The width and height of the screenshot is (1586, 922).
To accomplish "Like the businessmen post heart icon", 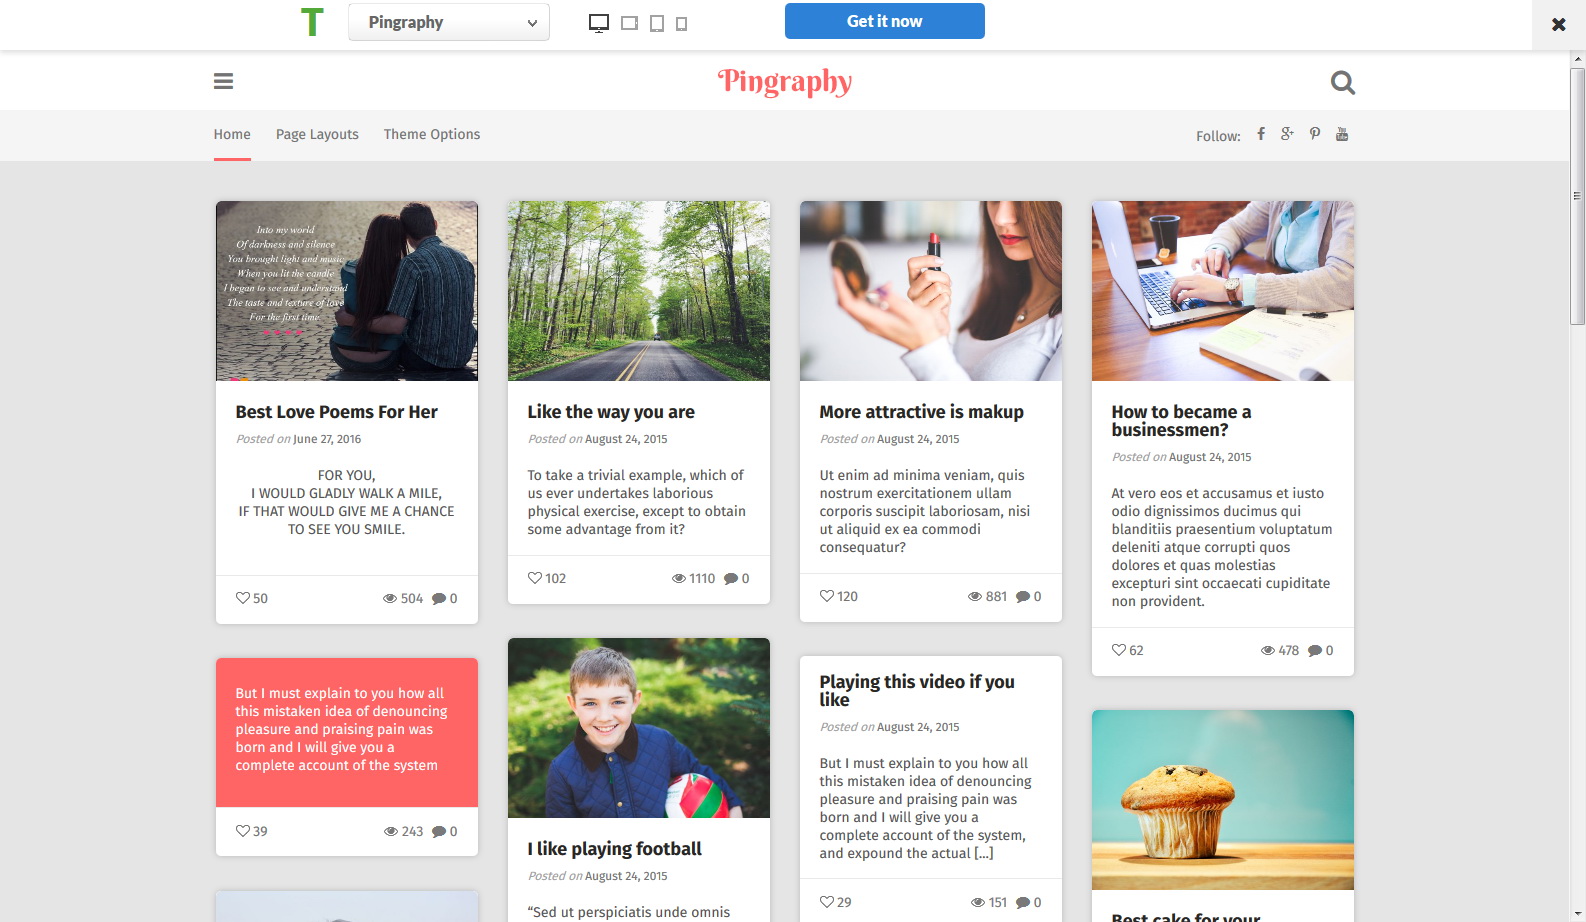I will [x=1118, y=650].
